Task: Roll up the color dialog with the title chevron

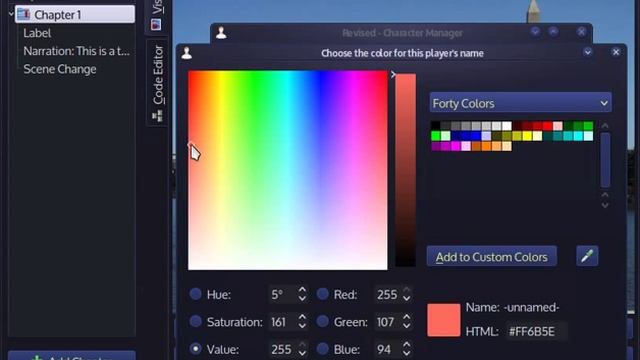Action: tap(588, 52)
